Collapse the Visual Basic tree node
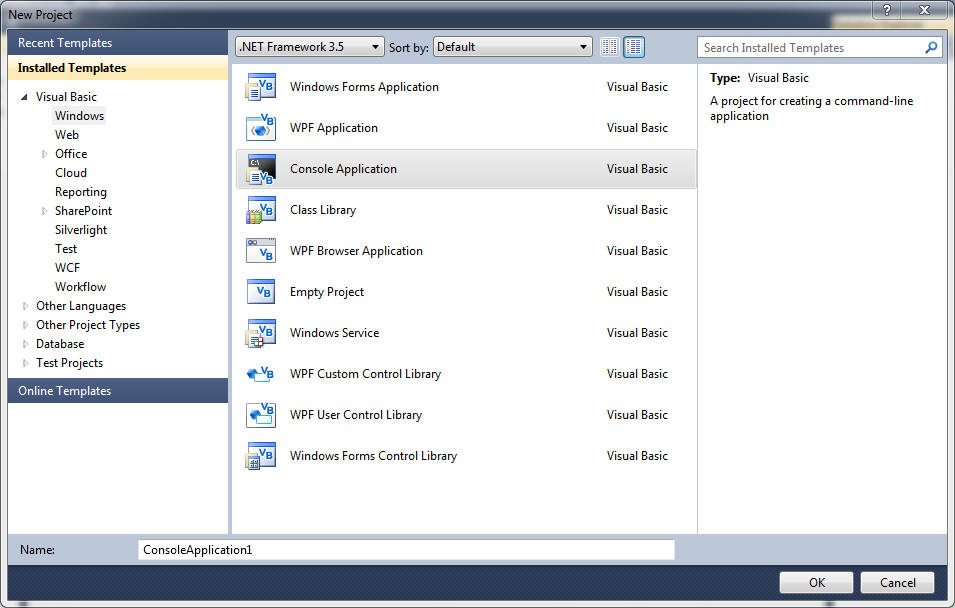The width and height of the screenshot is (955, 608). click(24, 97)
